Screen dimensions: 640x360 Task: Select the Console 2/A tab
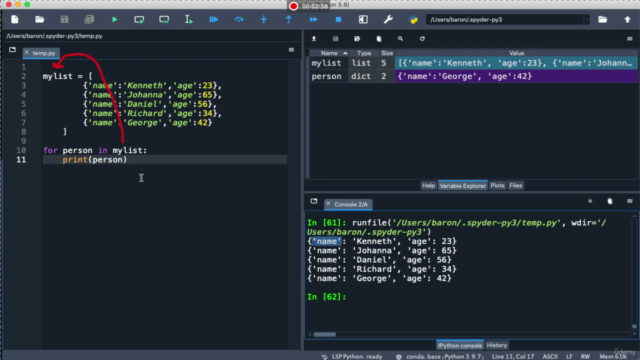(x=348, y=204)
